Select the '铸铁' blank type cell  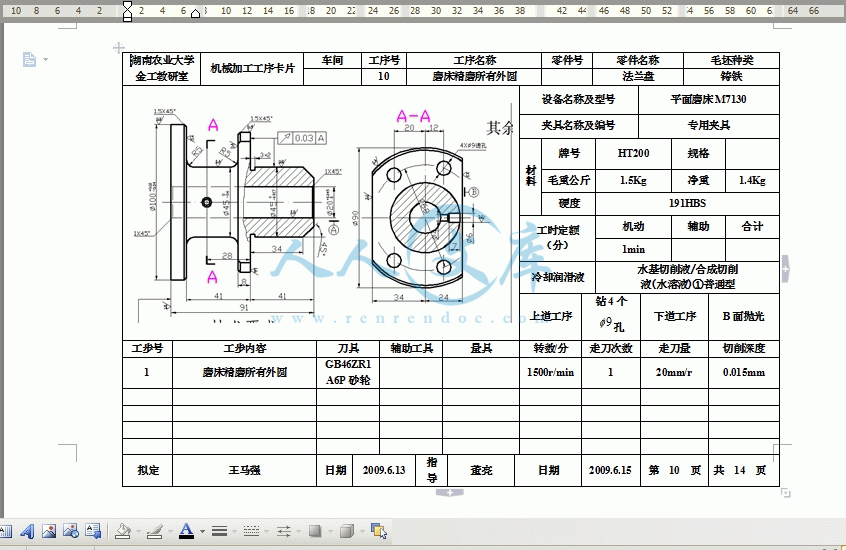click(731, 77)
